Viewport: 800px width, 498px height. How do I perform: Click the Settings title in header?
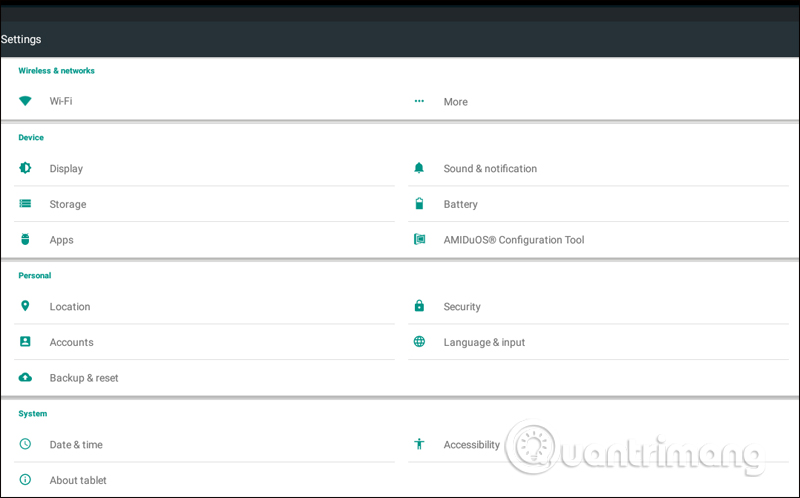tap(21, 39)
